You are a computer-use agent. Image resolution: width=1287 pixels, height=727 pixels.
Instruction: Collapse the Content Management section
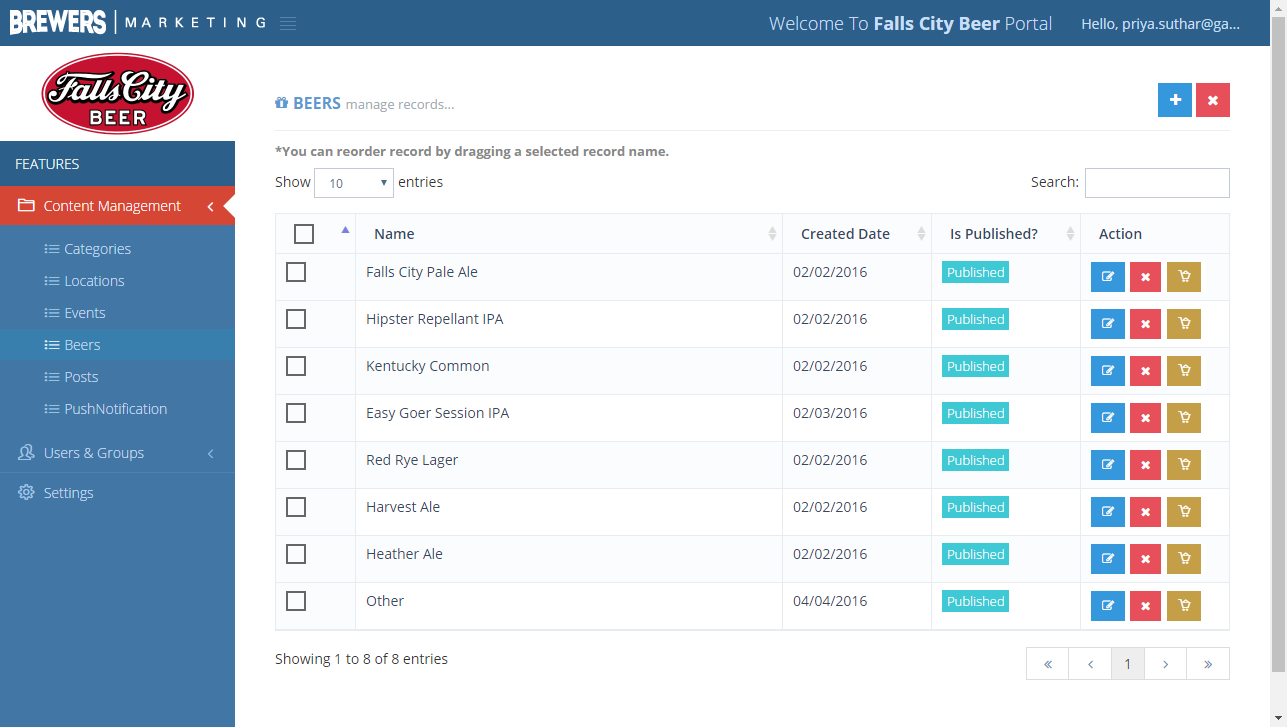click(117, 206)
